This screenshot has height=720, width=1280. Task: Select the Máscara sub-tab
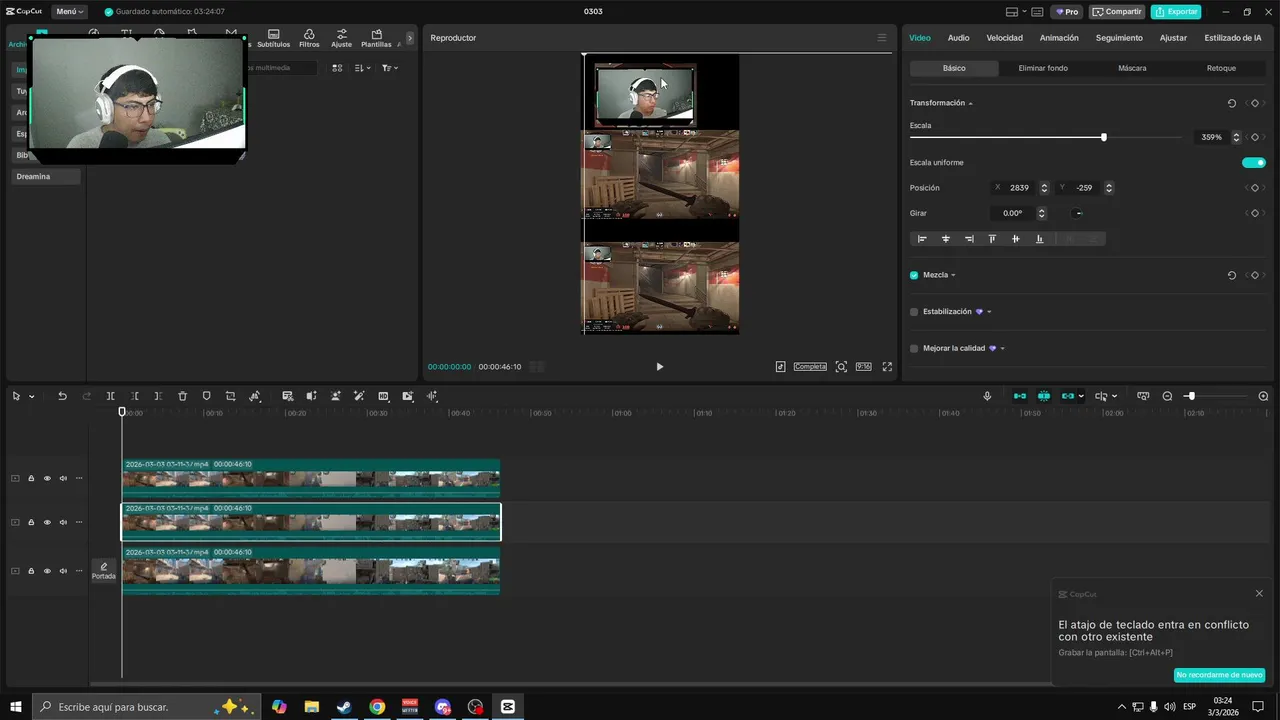point(1132,68)
